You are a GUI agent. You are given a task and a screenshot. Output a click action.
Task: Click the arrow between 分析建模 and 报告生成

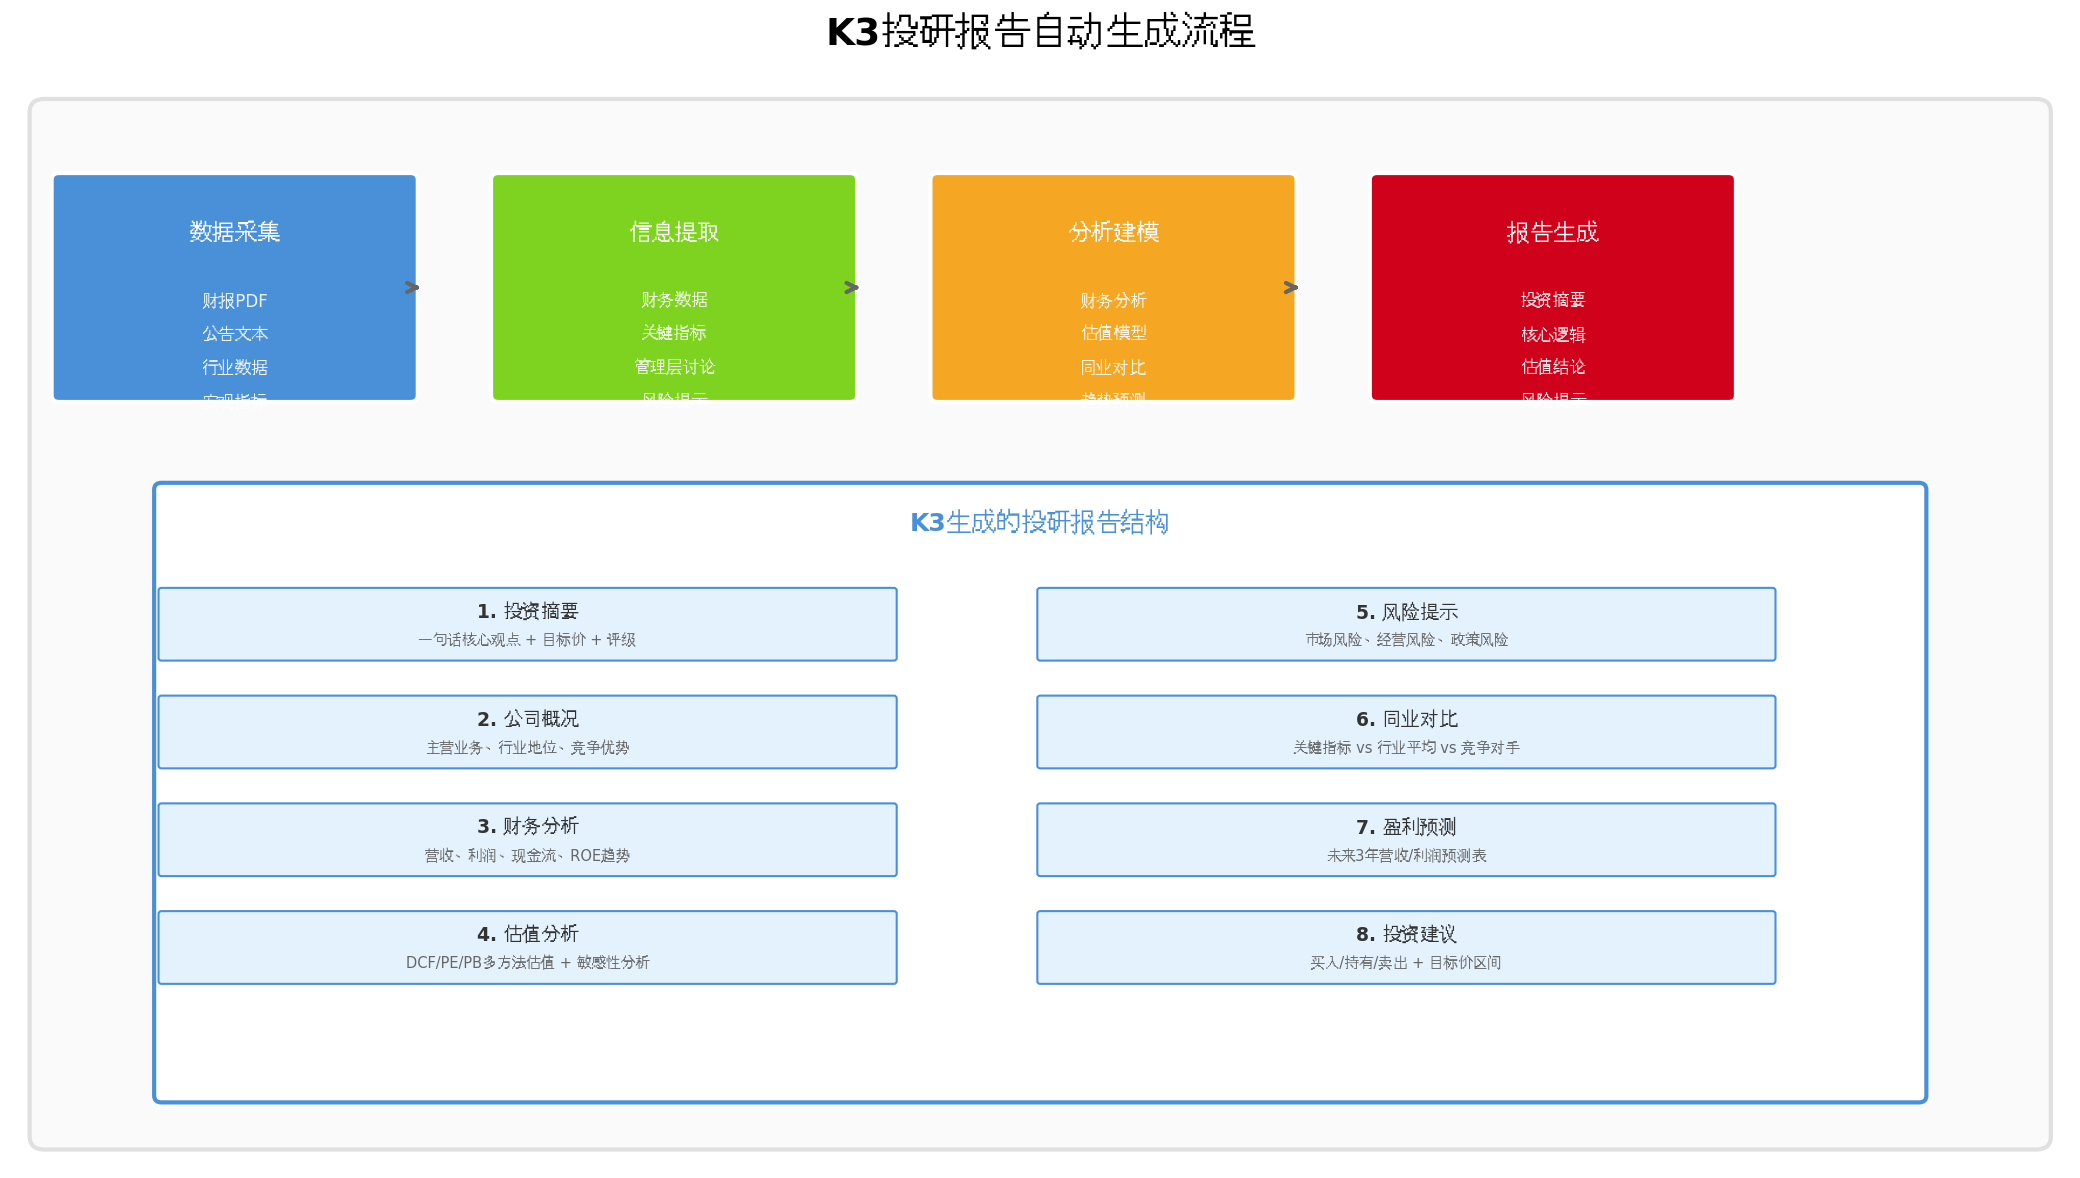tap(1291, 288)
